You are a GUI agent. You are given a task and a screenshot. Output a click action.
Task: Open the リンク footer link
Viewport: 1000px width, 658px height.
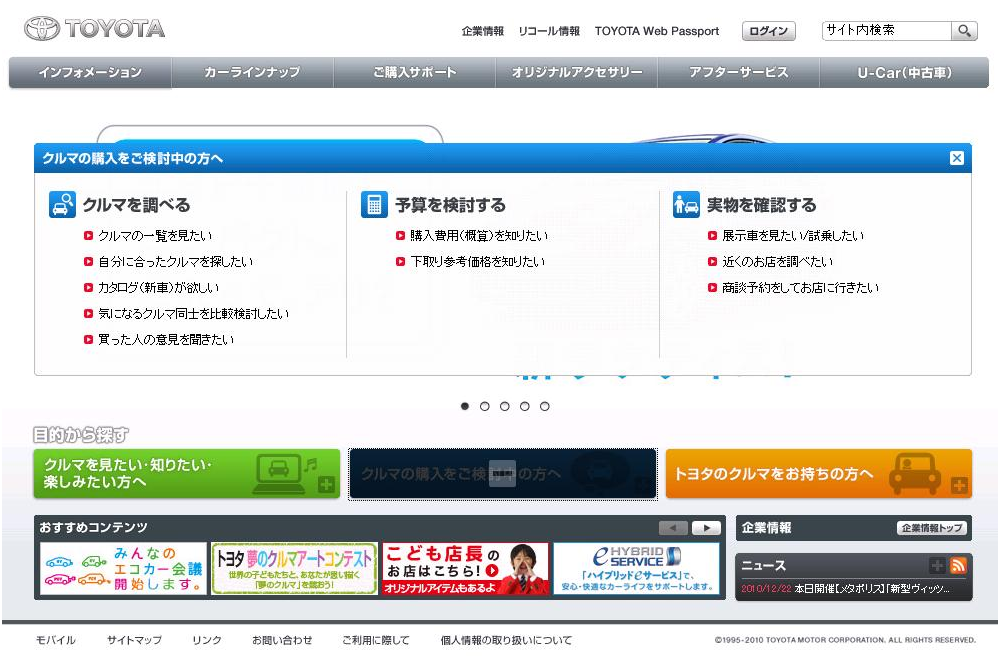pos(207,640)
